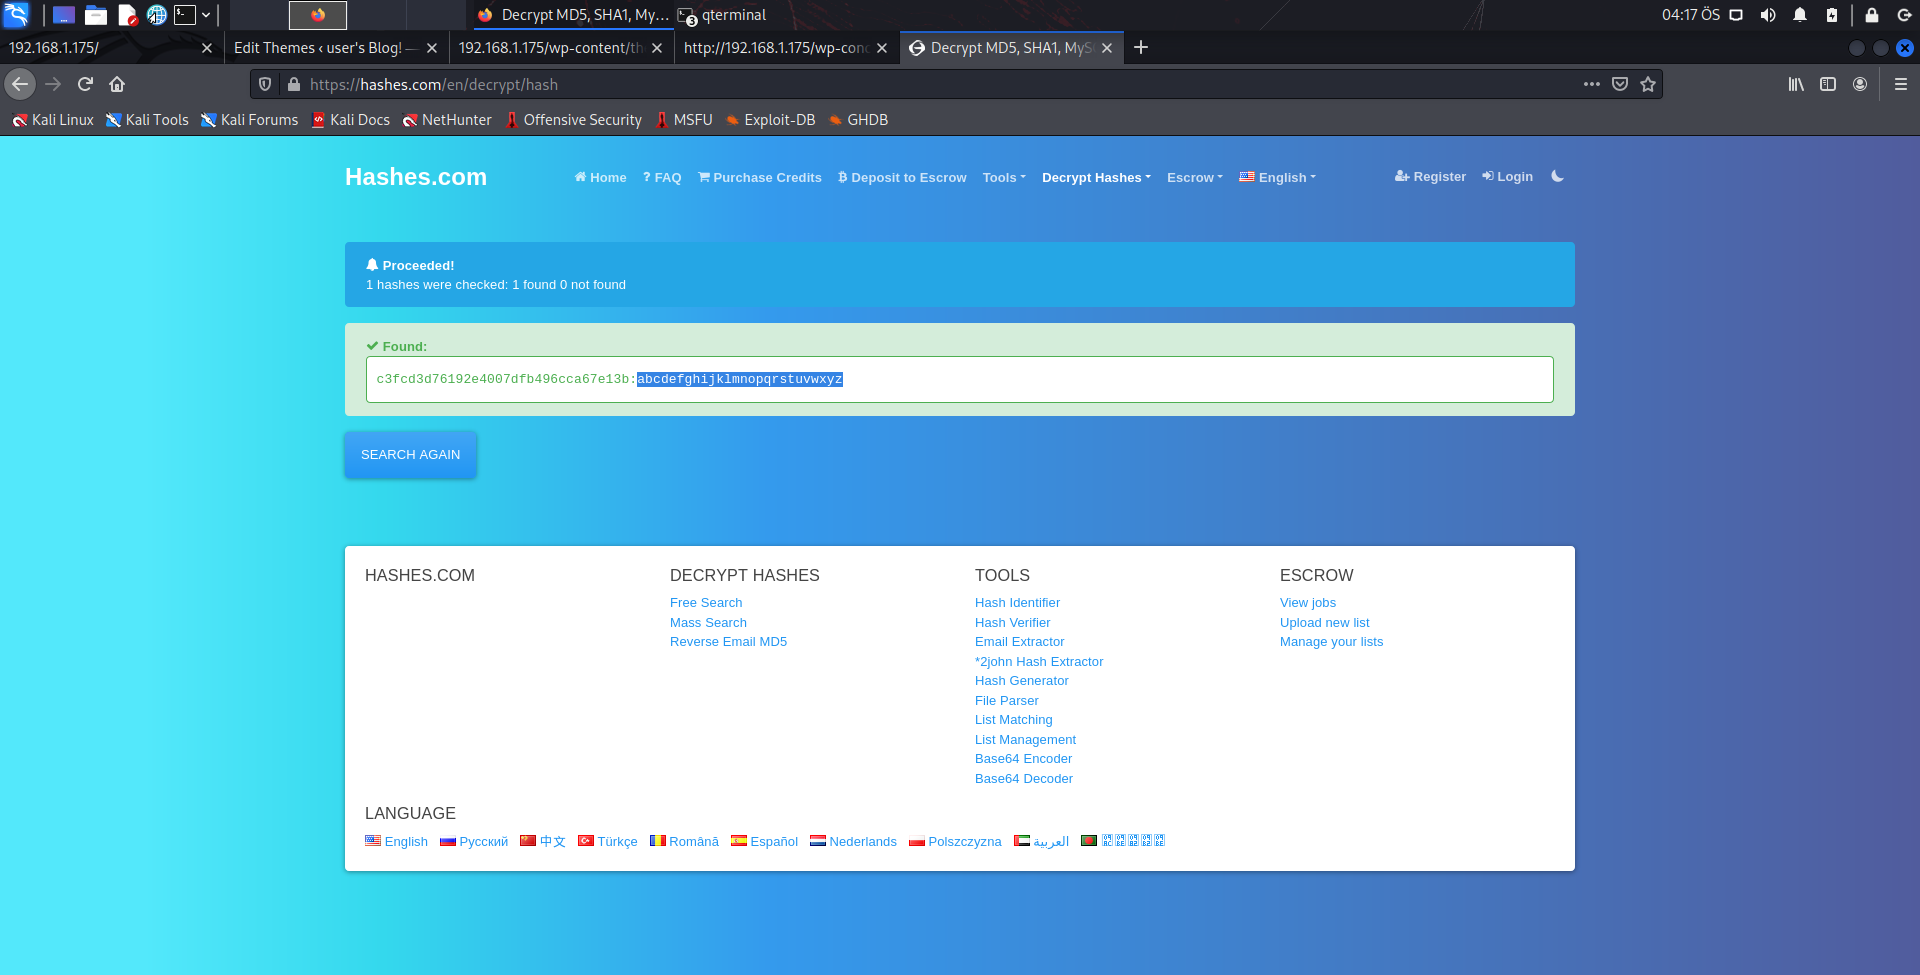This screenshot has width=1920, height=975.
Task: Expand the Decrypt Hashes dropdown
Action: [x=1097, y=178]
